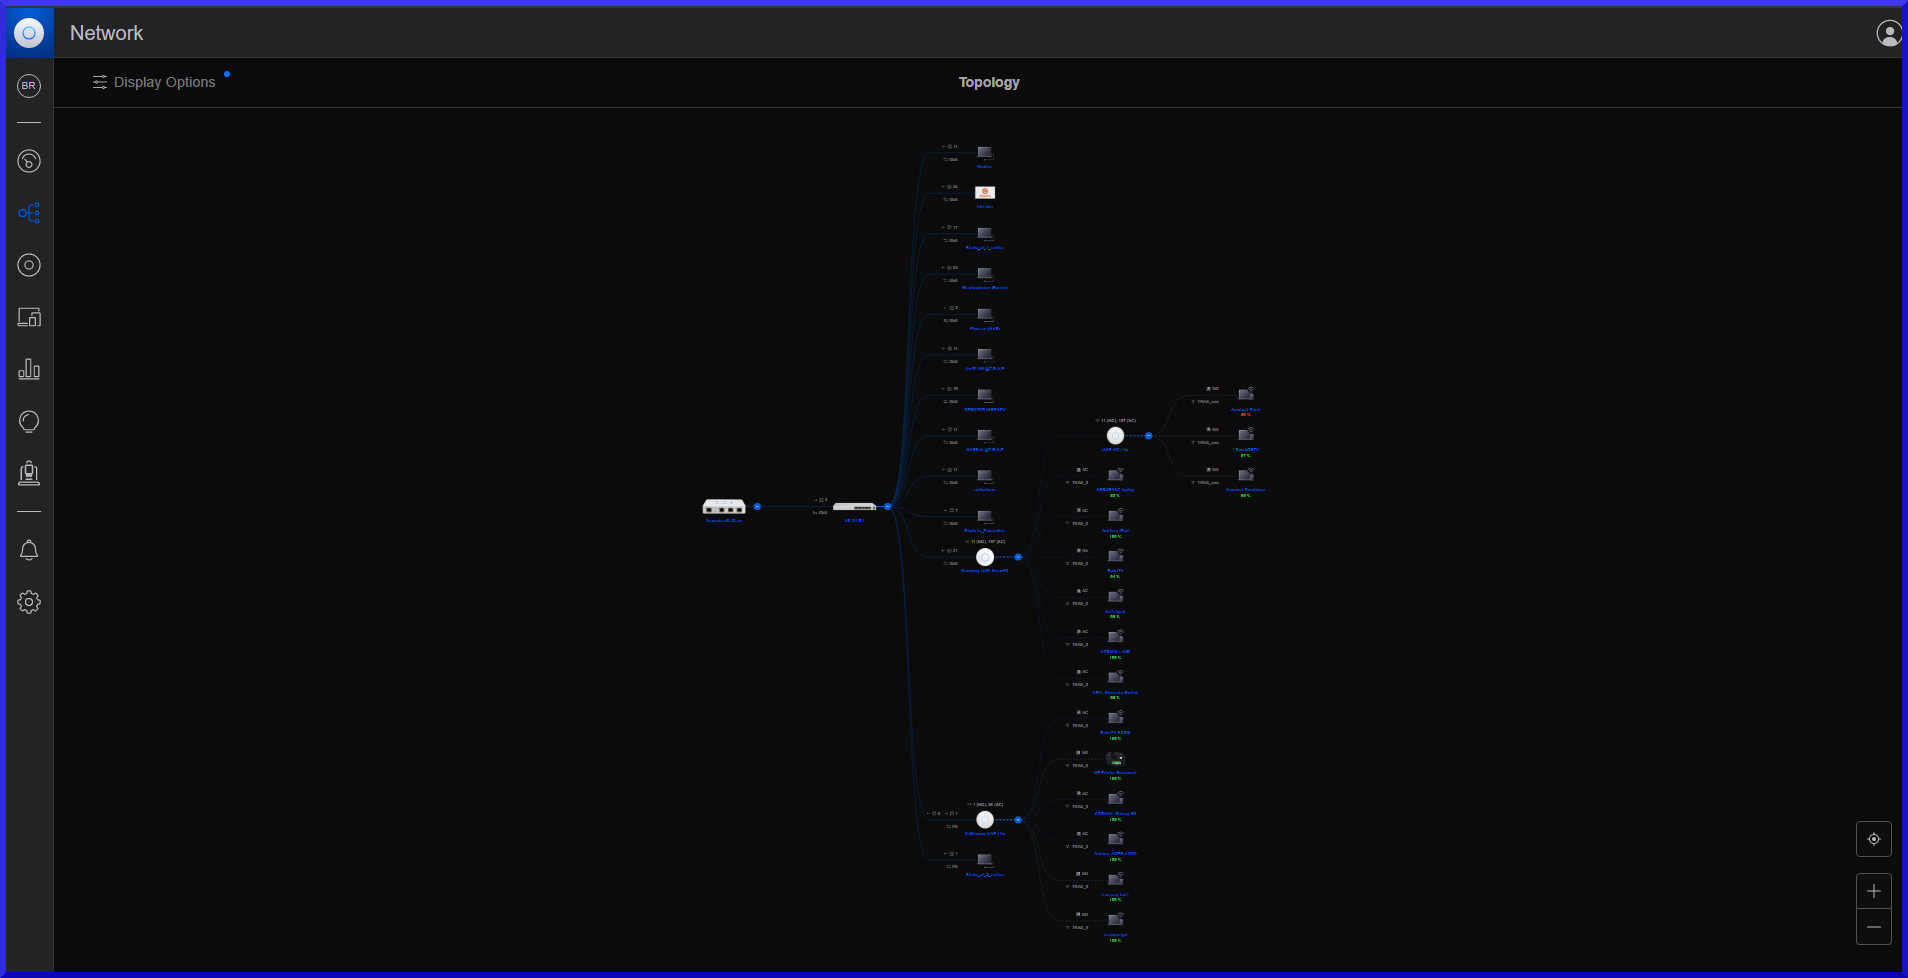This screenshot has width=1908, height=978.
Task: Open Settings gear in sidebar
Action: [29, 602]
